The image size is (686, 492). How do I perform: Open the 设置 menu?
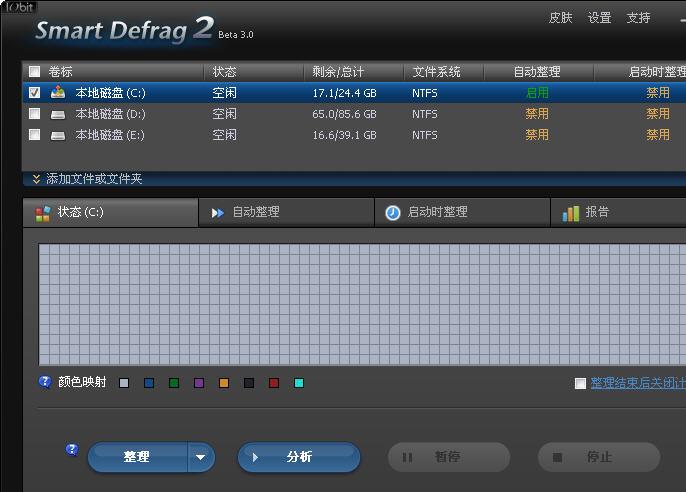tap(599, 18)
